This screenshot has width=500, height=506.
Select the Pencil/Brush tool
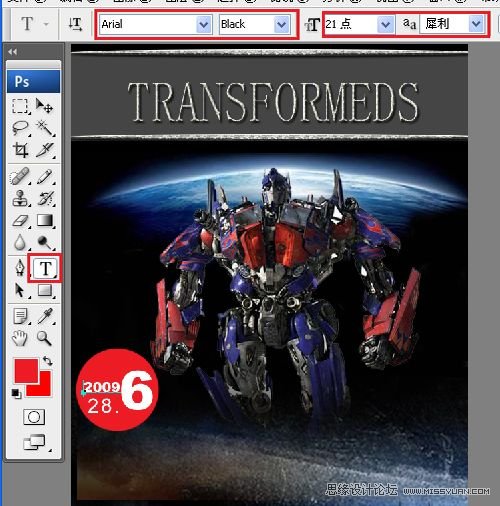click(x=45, y=177)
